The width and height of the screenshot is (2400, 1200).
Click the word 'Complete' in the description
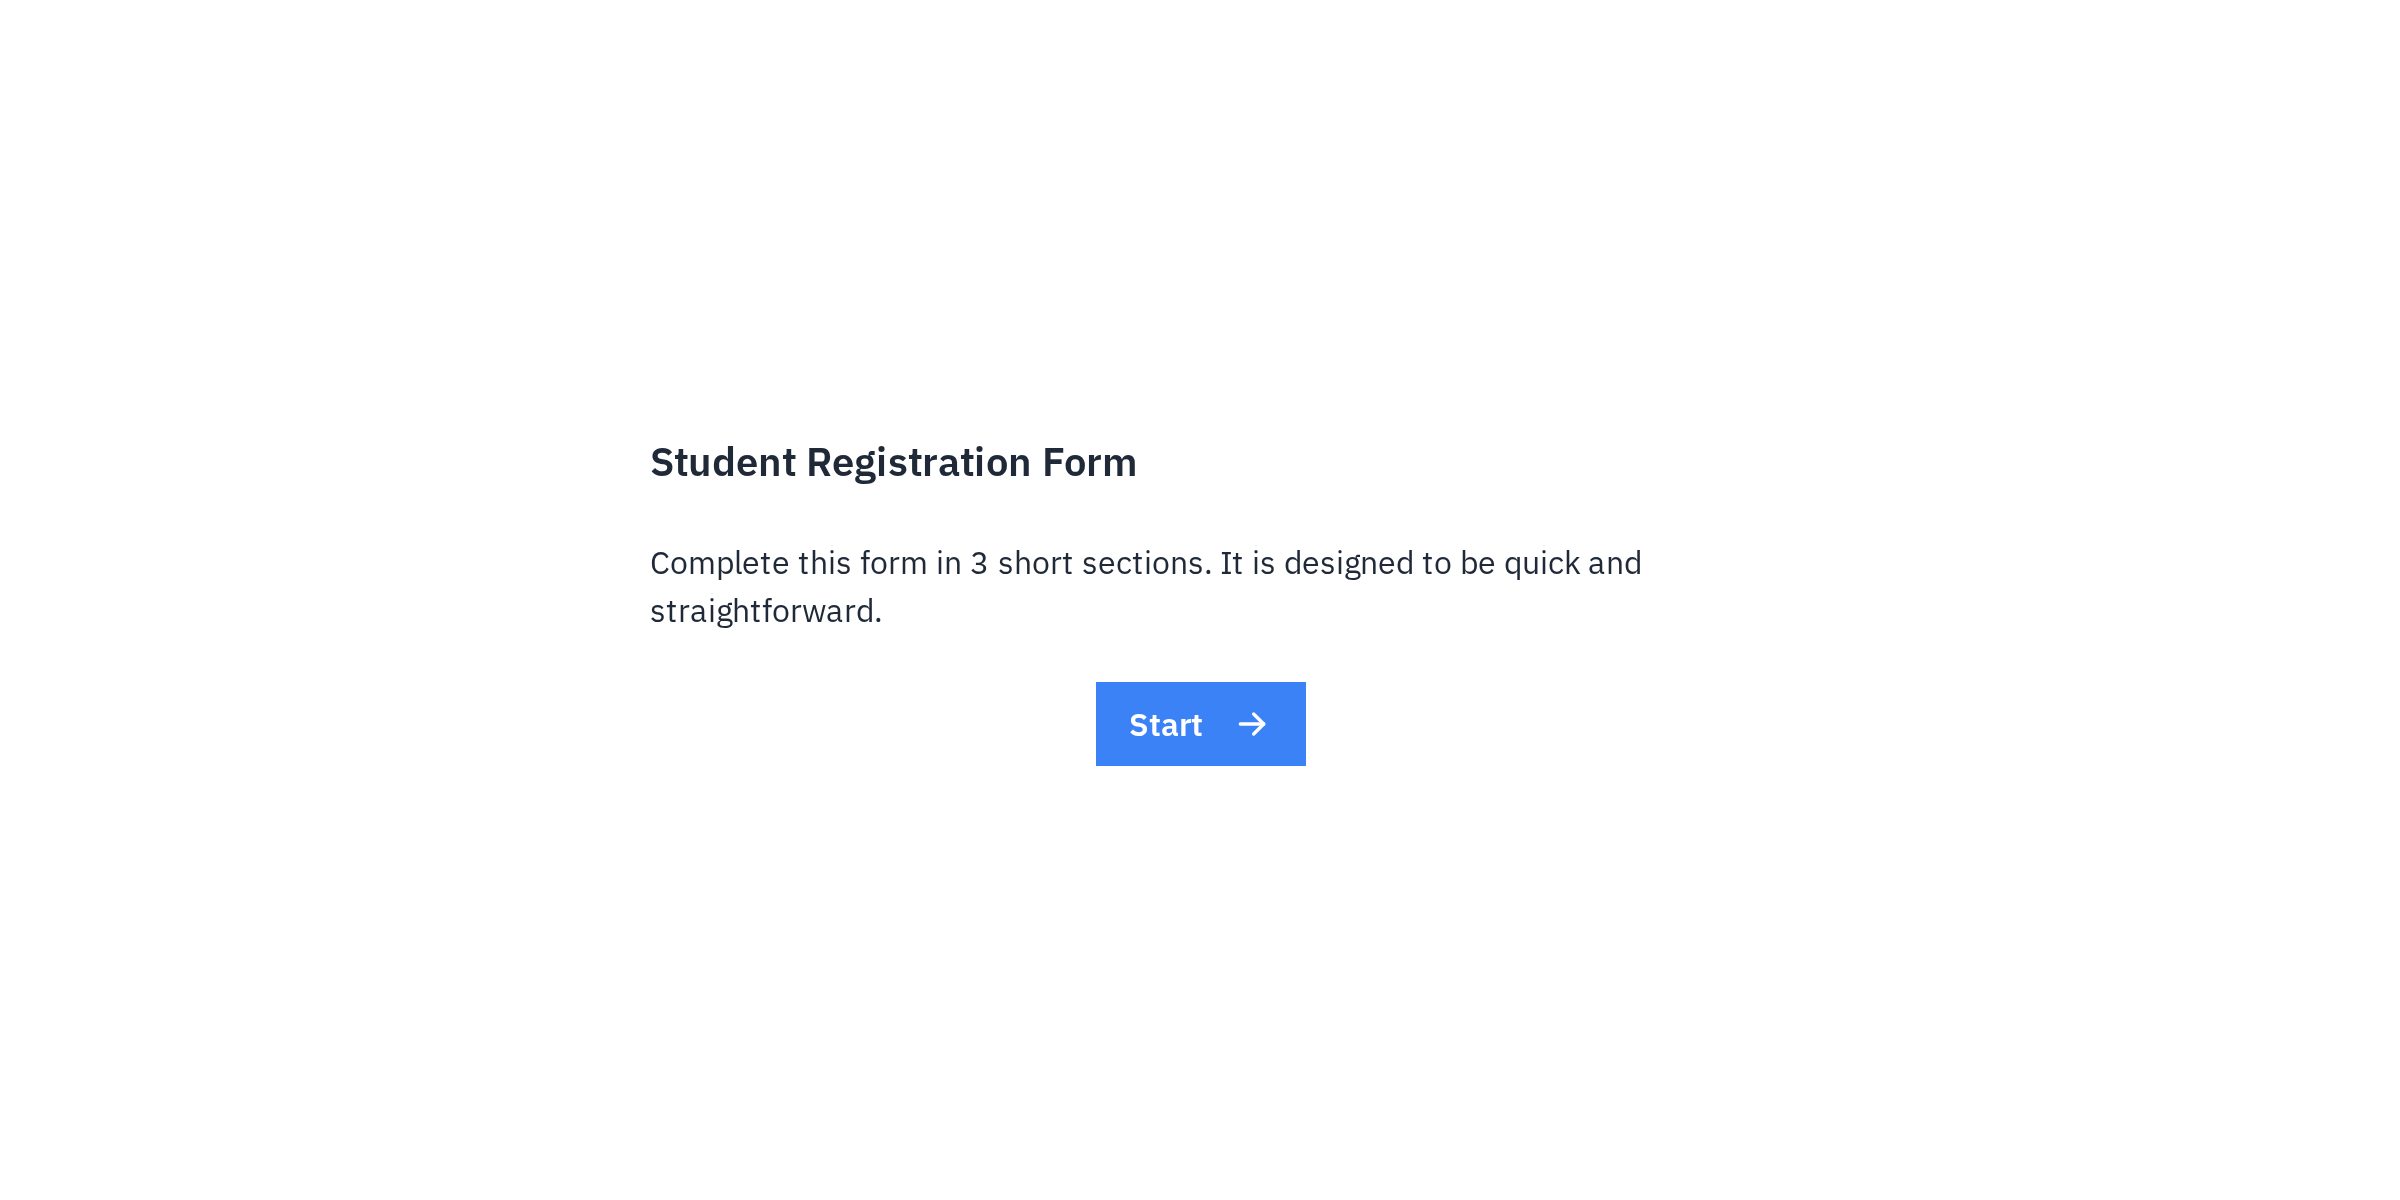point(719,564)
